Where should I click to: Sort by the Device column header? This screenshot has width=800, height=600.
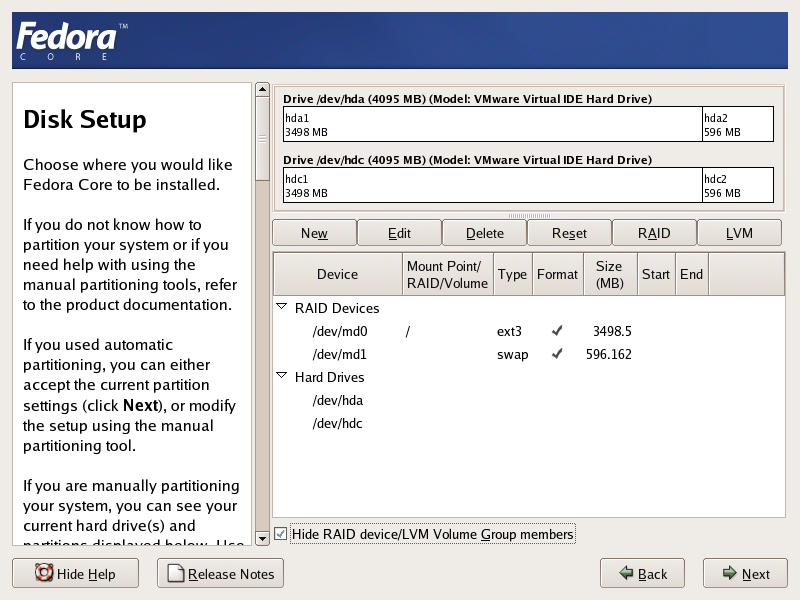coord(338,274)
